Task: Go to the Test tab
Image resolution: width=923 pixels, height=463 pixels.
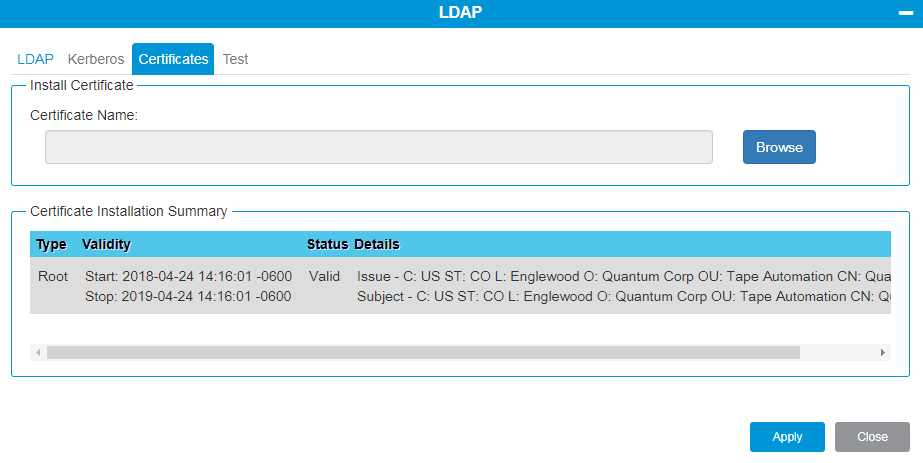Action: (235, 59)
